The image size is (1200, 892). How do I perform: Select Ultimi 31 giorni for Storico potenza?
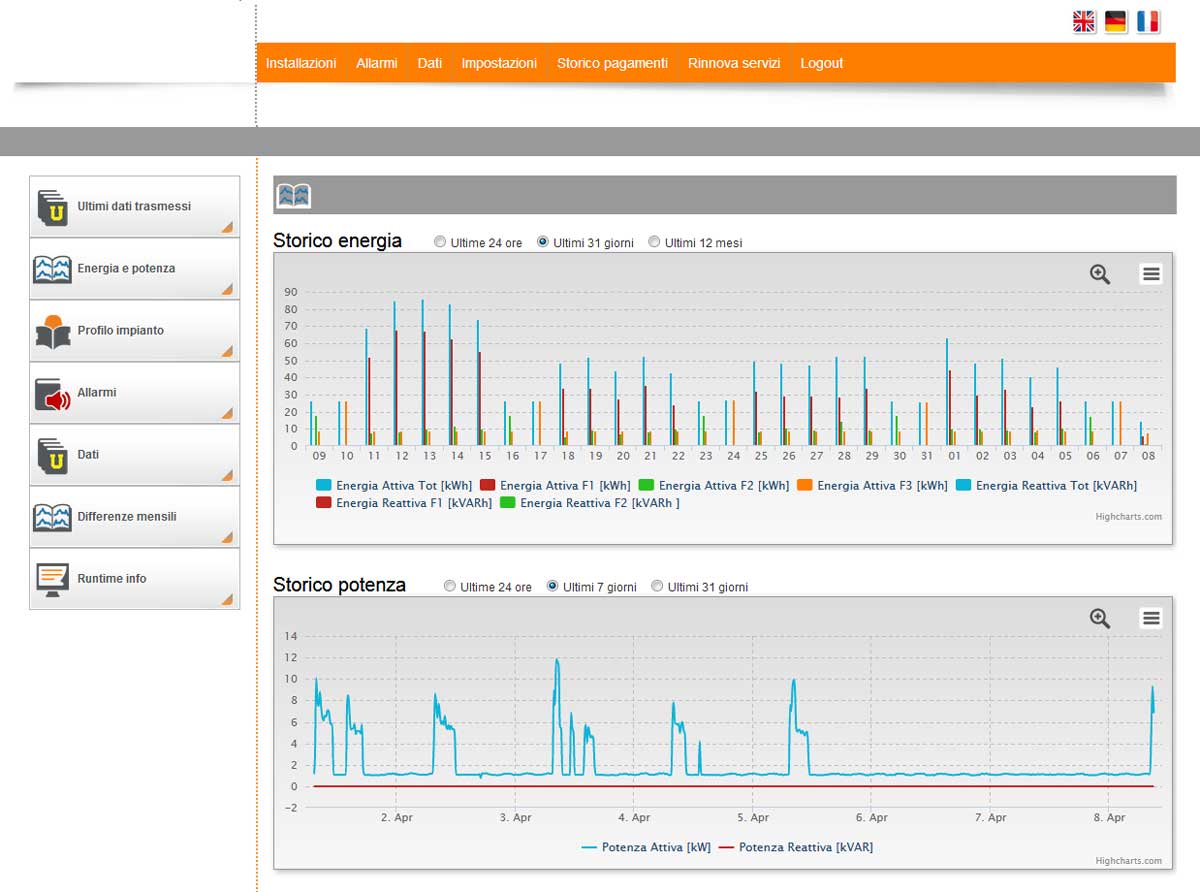coord(657,586)
